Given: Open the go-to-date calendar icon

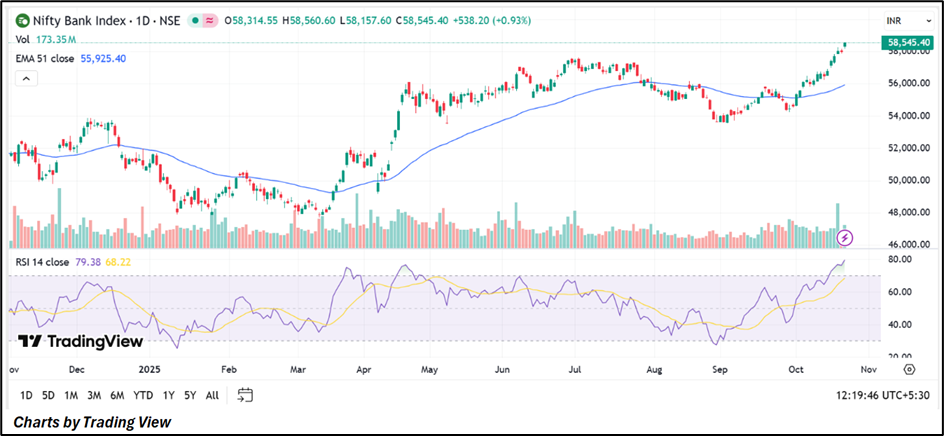Looking at the screenshot, I should point(244,395).
